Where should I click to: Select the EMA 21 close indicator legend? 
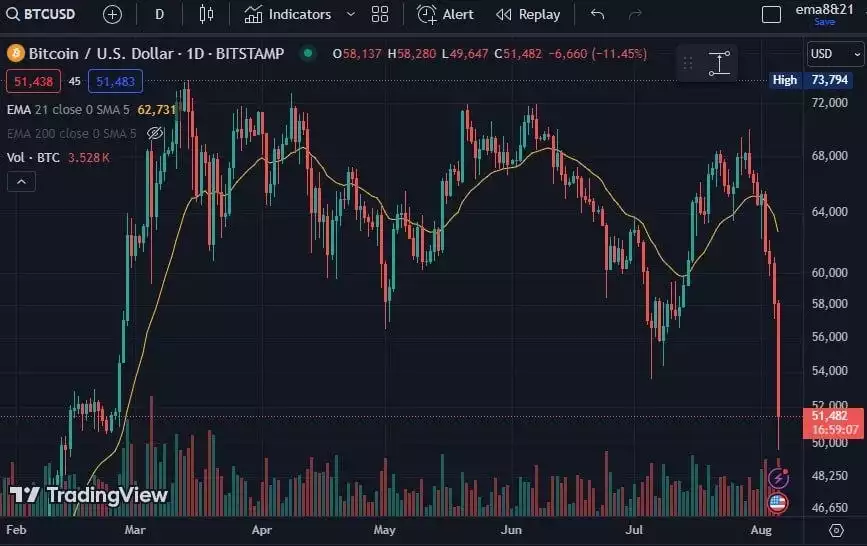pos(68,110)
